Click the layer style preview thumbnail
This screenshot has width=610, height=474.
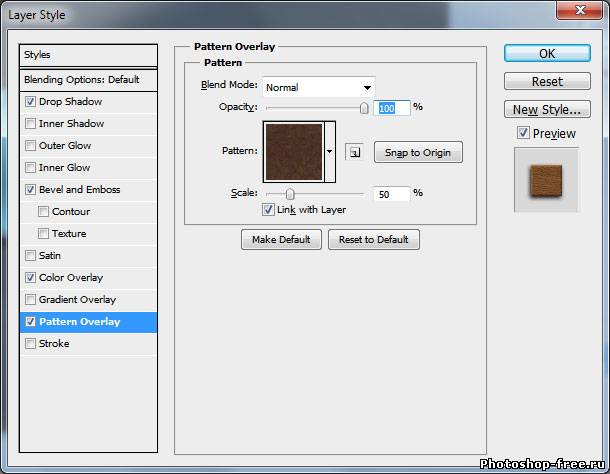point(546,180)
